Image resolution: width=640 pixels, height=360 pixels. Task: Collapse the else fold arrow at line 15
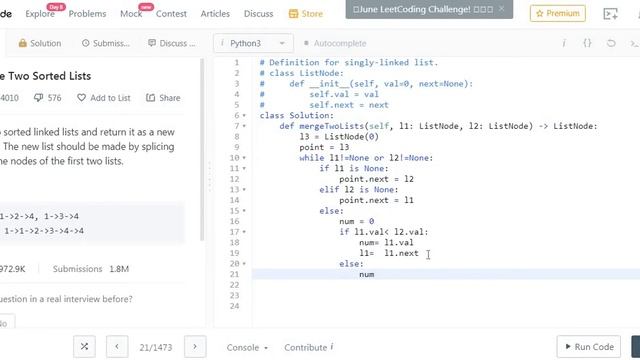click(244, 211)
